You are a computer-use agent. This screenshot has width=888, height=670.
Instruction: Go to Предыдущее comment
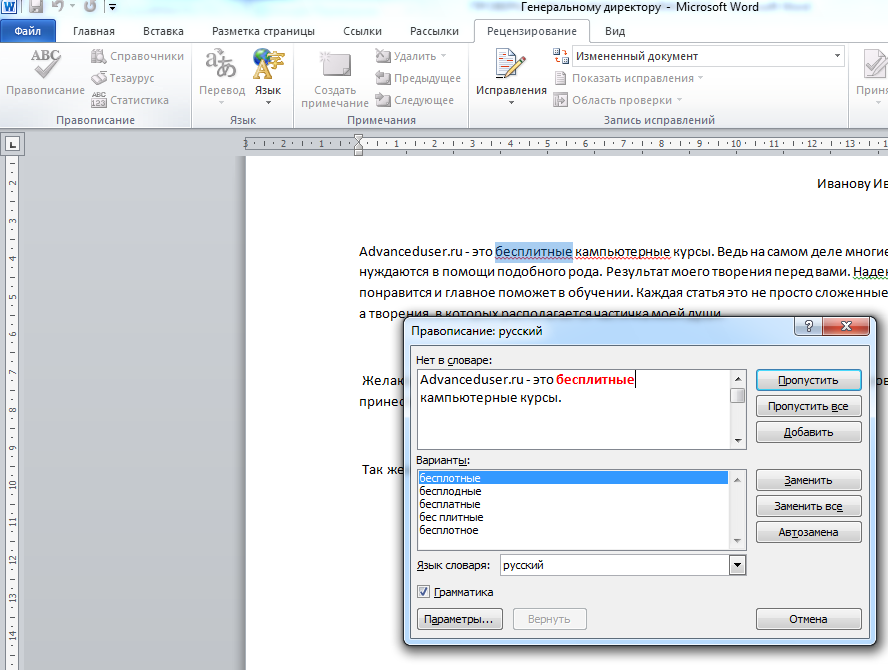418,78
